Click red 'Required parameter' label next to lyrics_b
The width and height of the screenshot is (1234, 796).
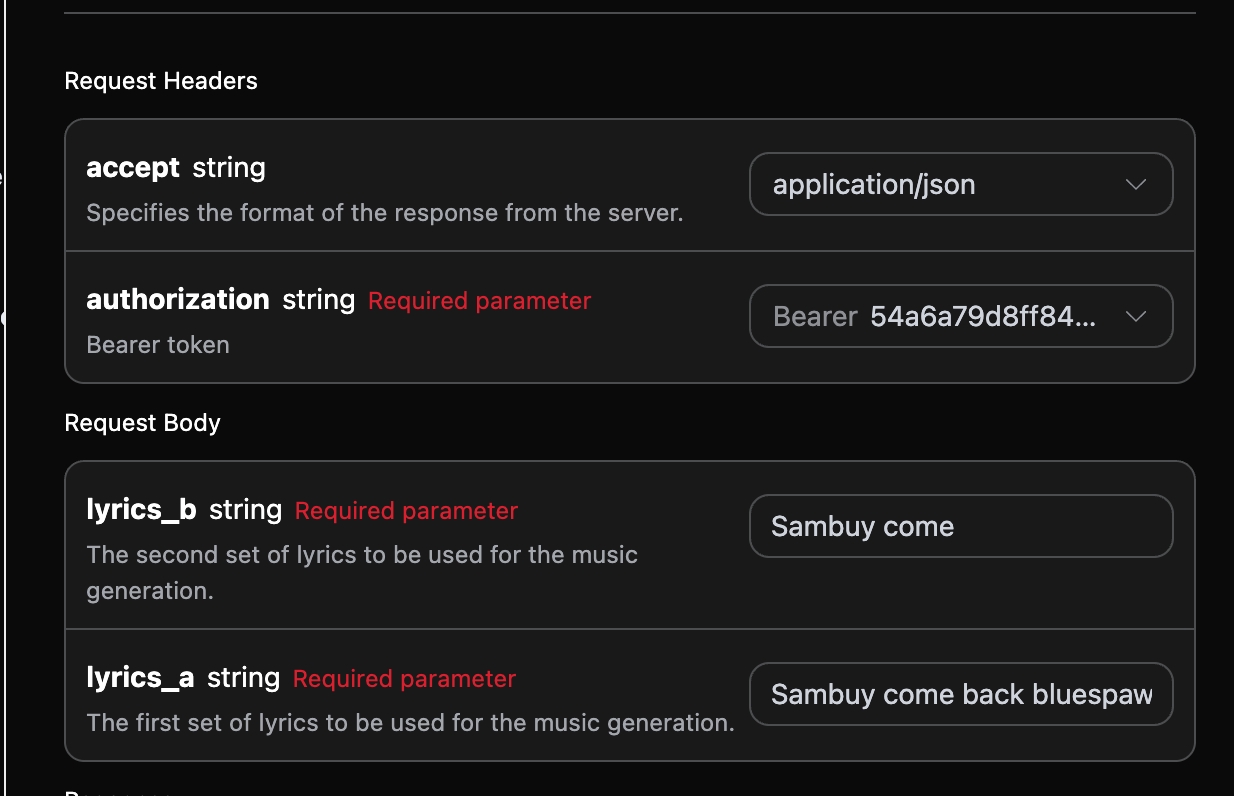pyautogui.click(x=406, y=511)
